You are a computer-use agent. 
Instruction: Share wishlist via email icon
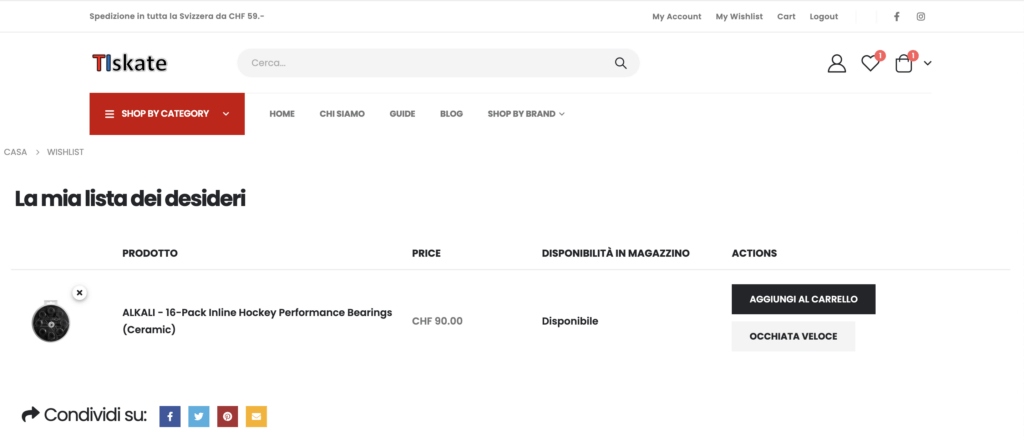(256, 416)
